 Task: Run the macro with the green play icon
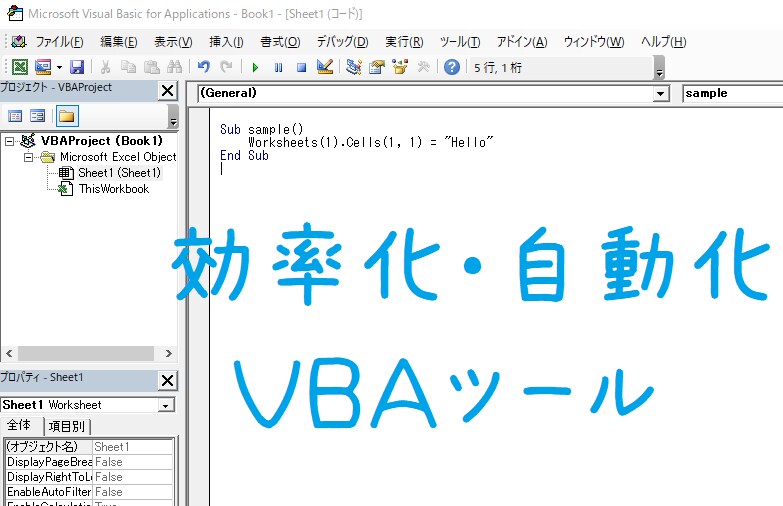pos(255,67)
